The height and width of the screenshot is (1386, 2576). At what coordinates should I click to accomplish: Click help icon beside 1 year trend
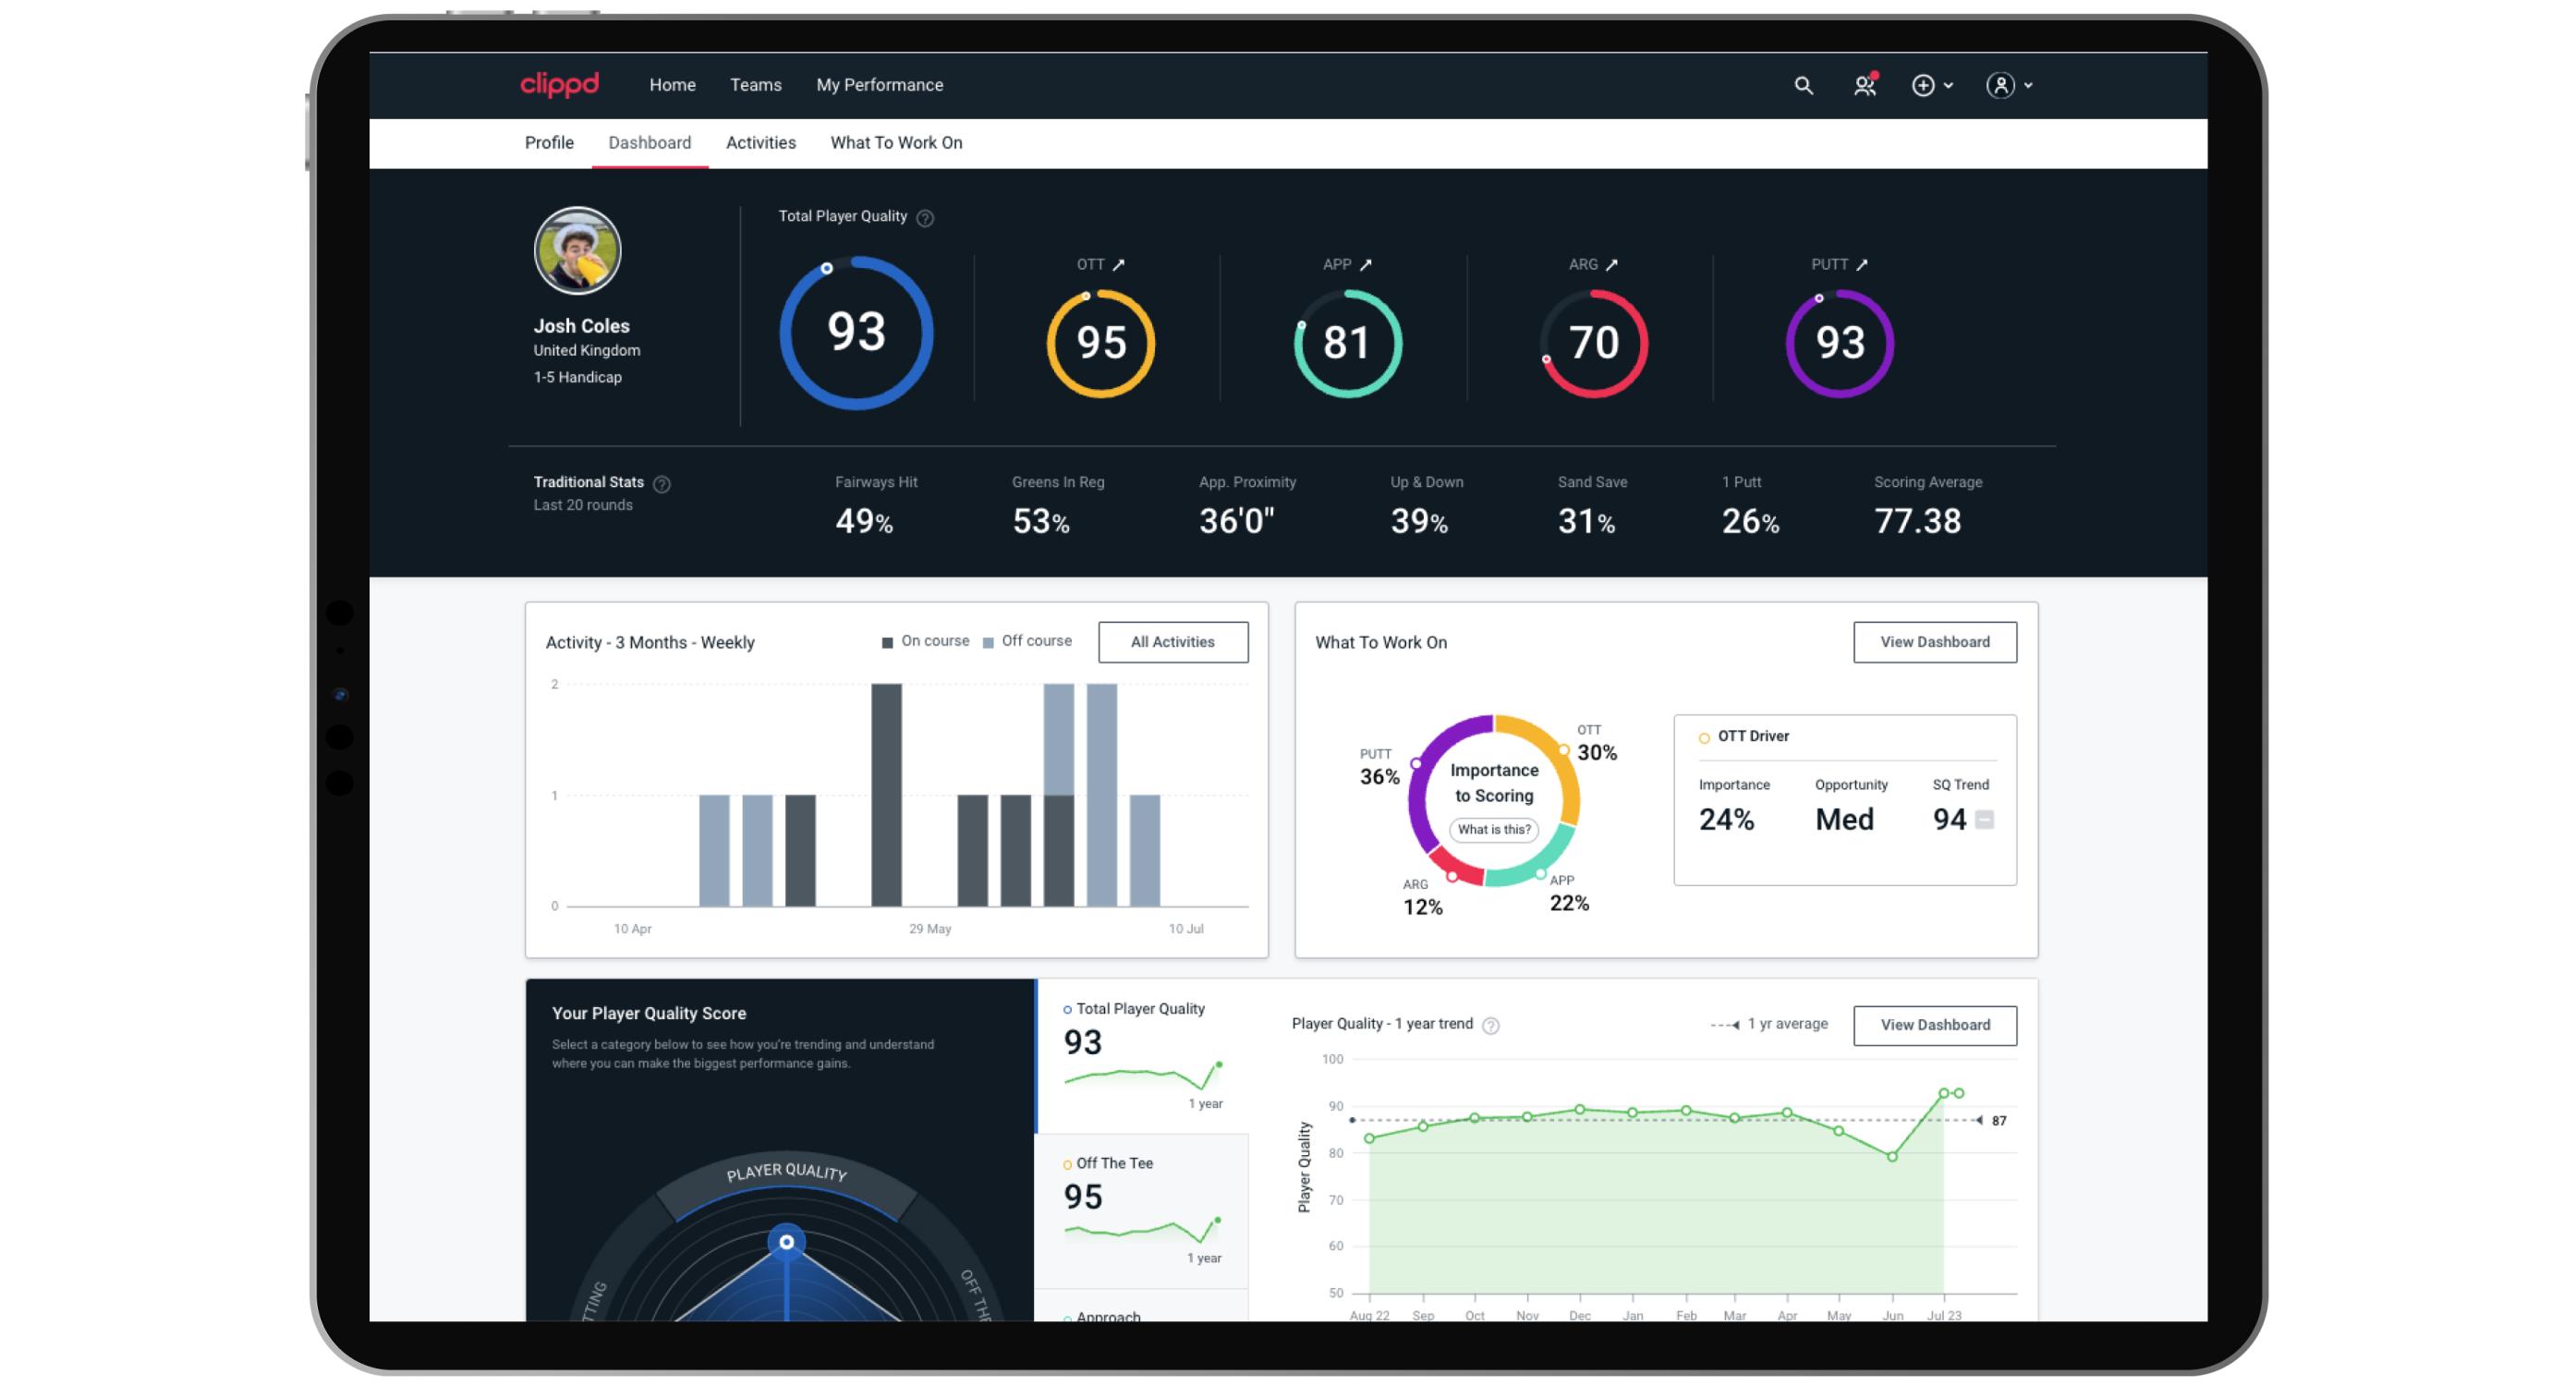pyautogui.click(x=1490, y=1026)
